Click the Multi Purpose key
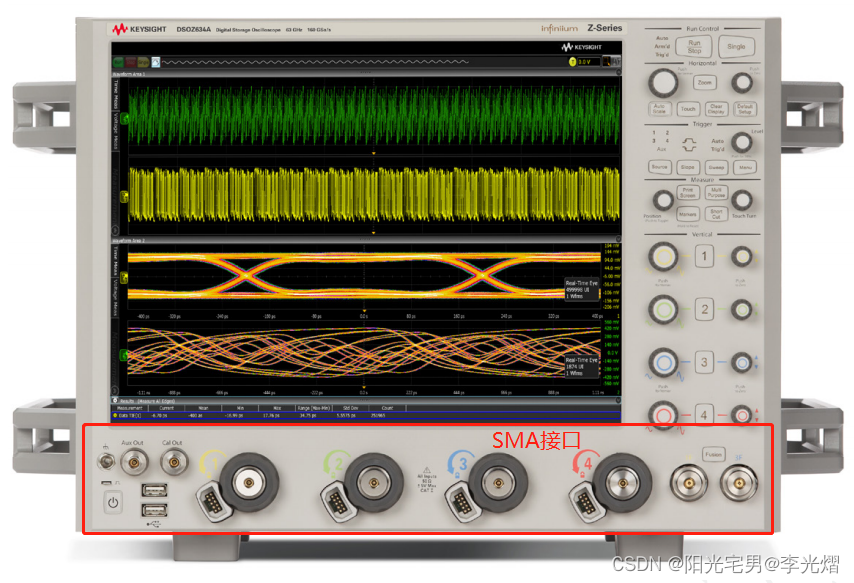Image resolution: width=854 pixels, height=583 pixels. coord(716,193)
